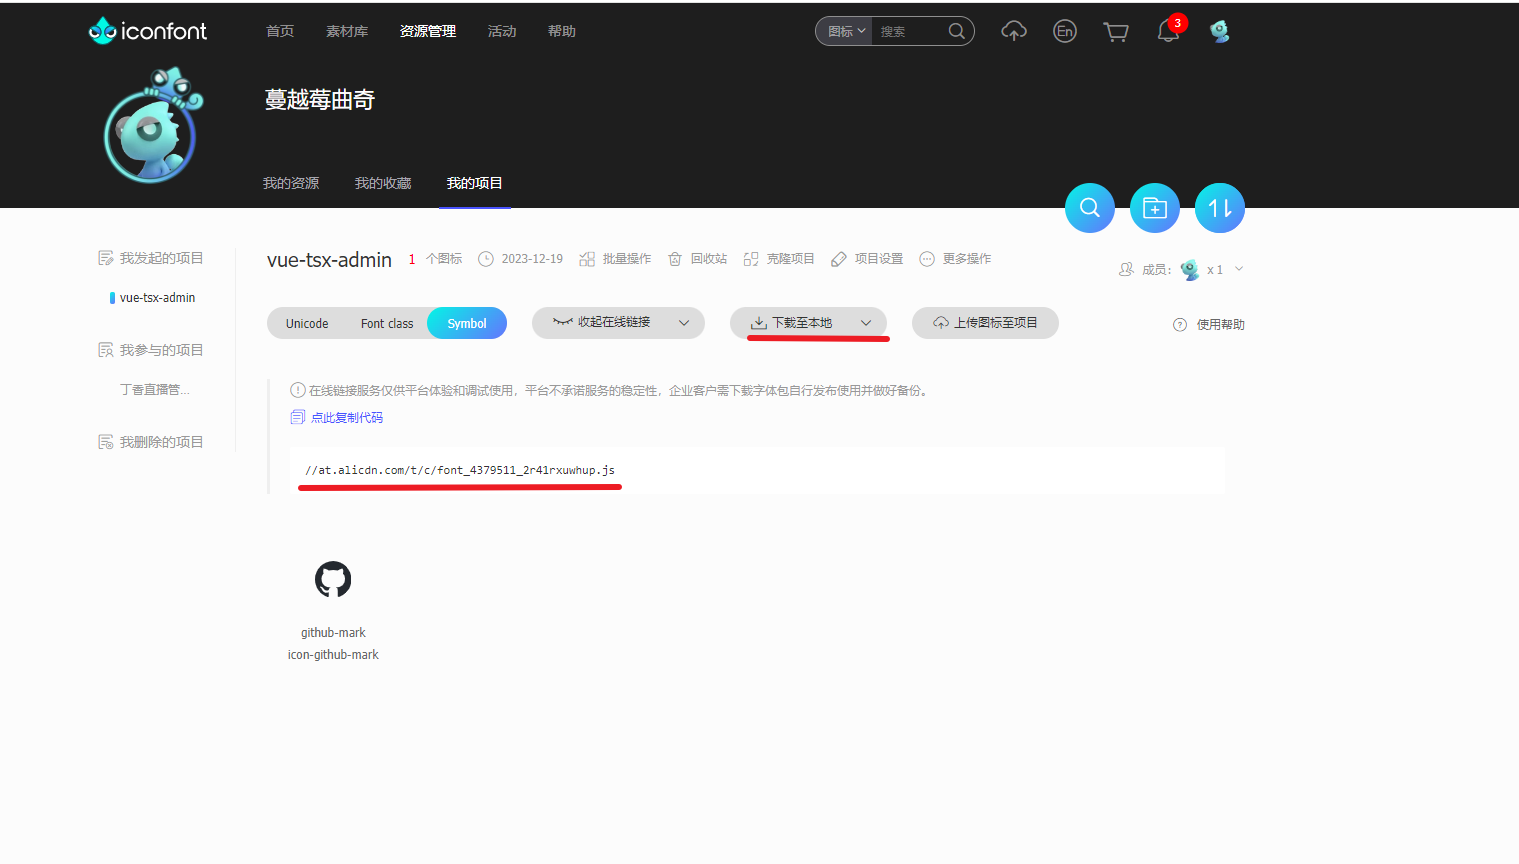Click the large profile avatar image
1519x864 pixels.
click(x=152, y=126)
